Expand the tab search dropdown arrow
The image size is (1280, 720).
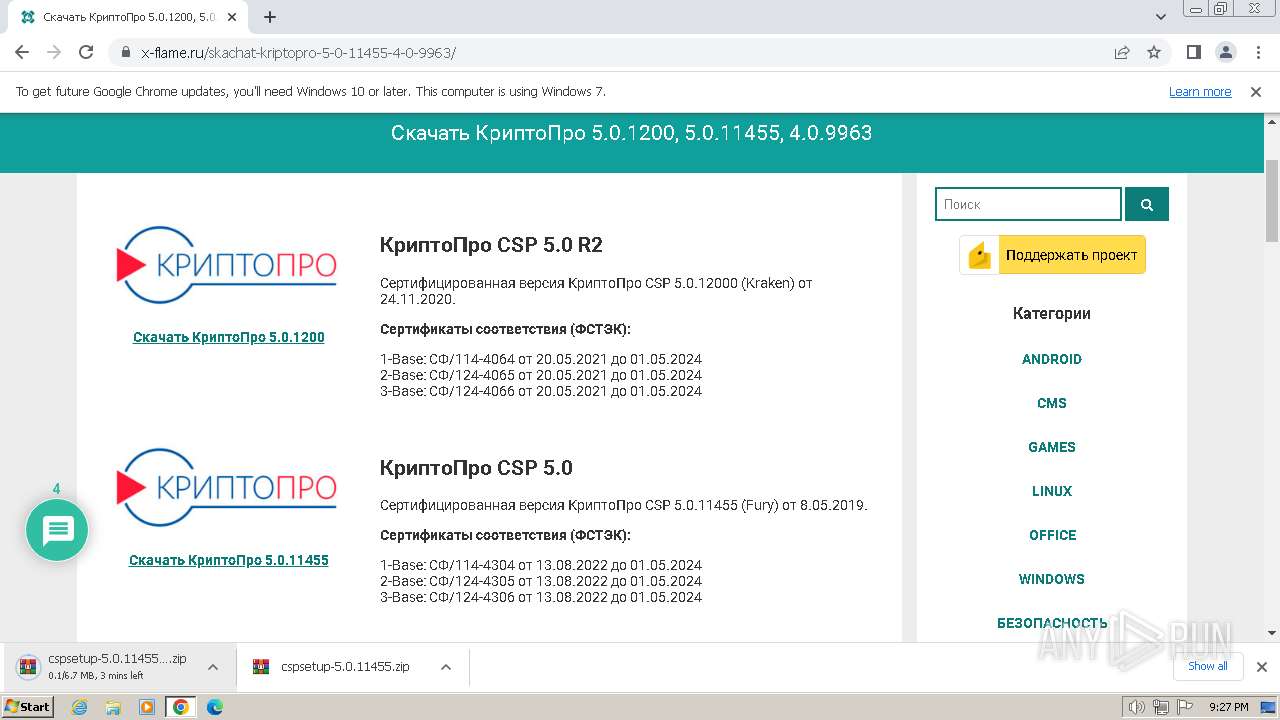(1161, 17)
